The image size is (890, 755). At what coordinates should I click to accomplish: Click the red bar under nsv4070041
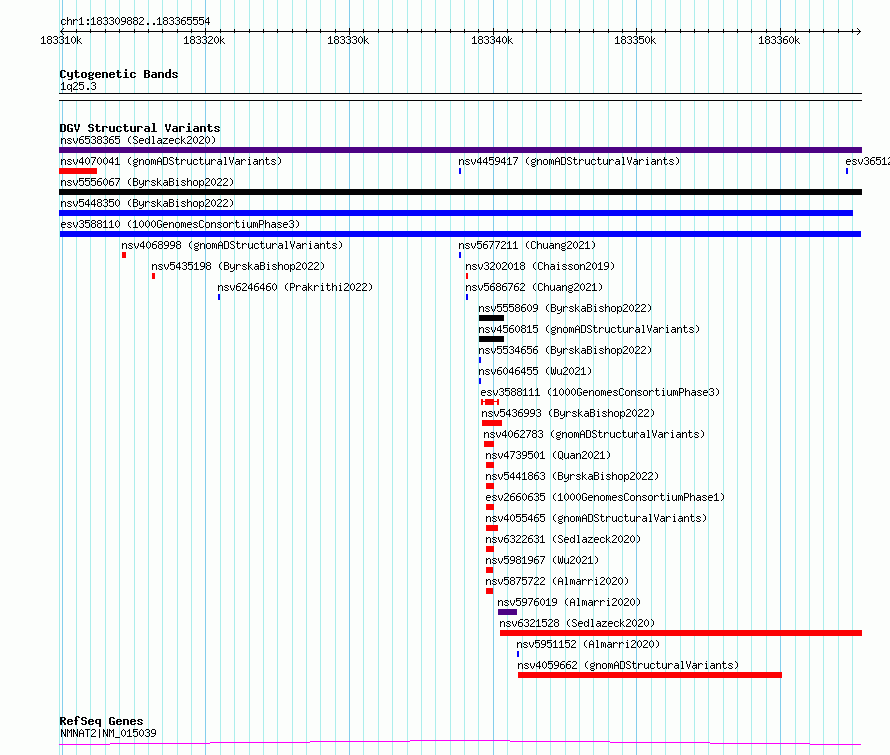pos(78,171)
